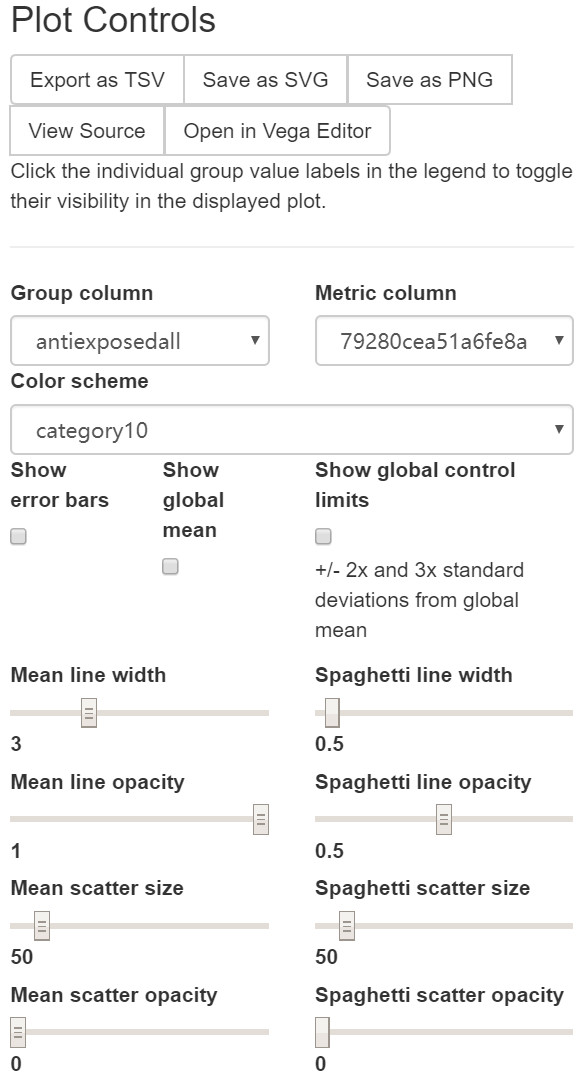Click the Spaghetti line opacity slider handle
578x1078 pixels.
click(444, 819)
